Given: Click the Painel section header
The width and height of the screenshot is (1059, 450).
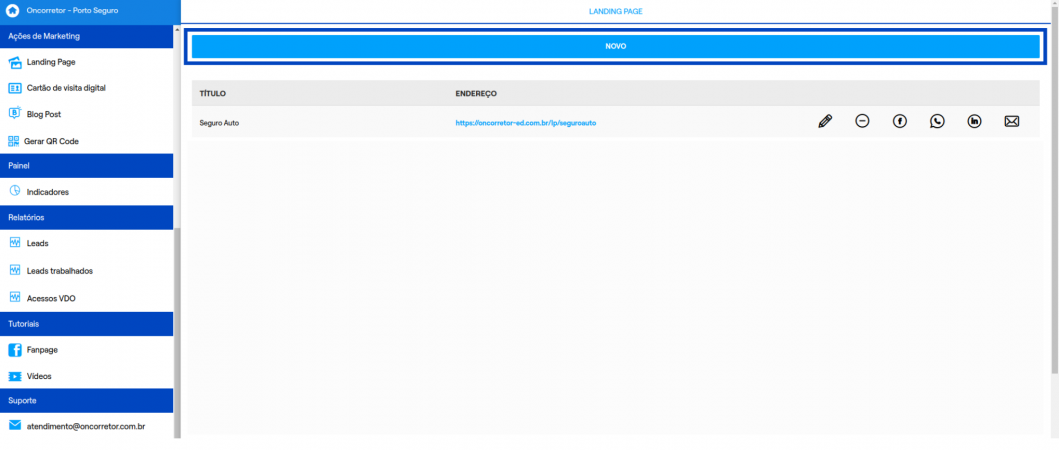Looking at the screenshot, I should pos(86,166).
